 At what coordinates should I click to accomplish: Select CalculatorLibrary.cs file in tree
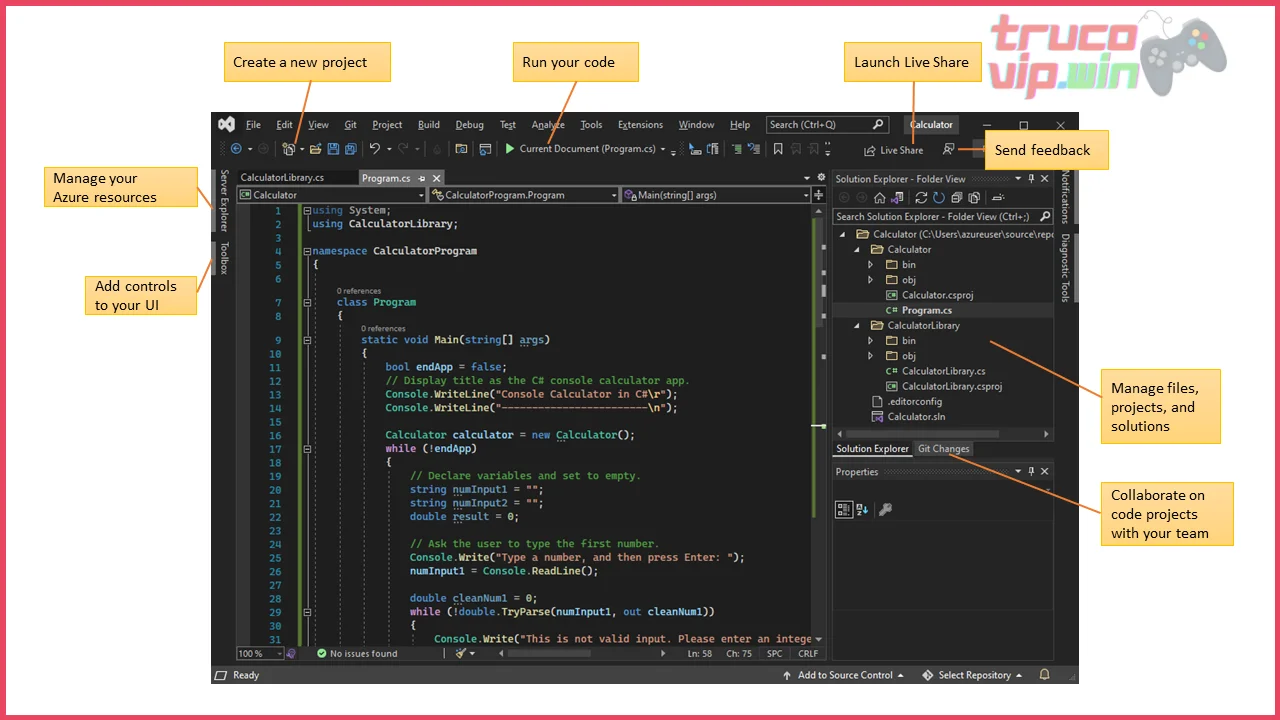pos(943,371)
